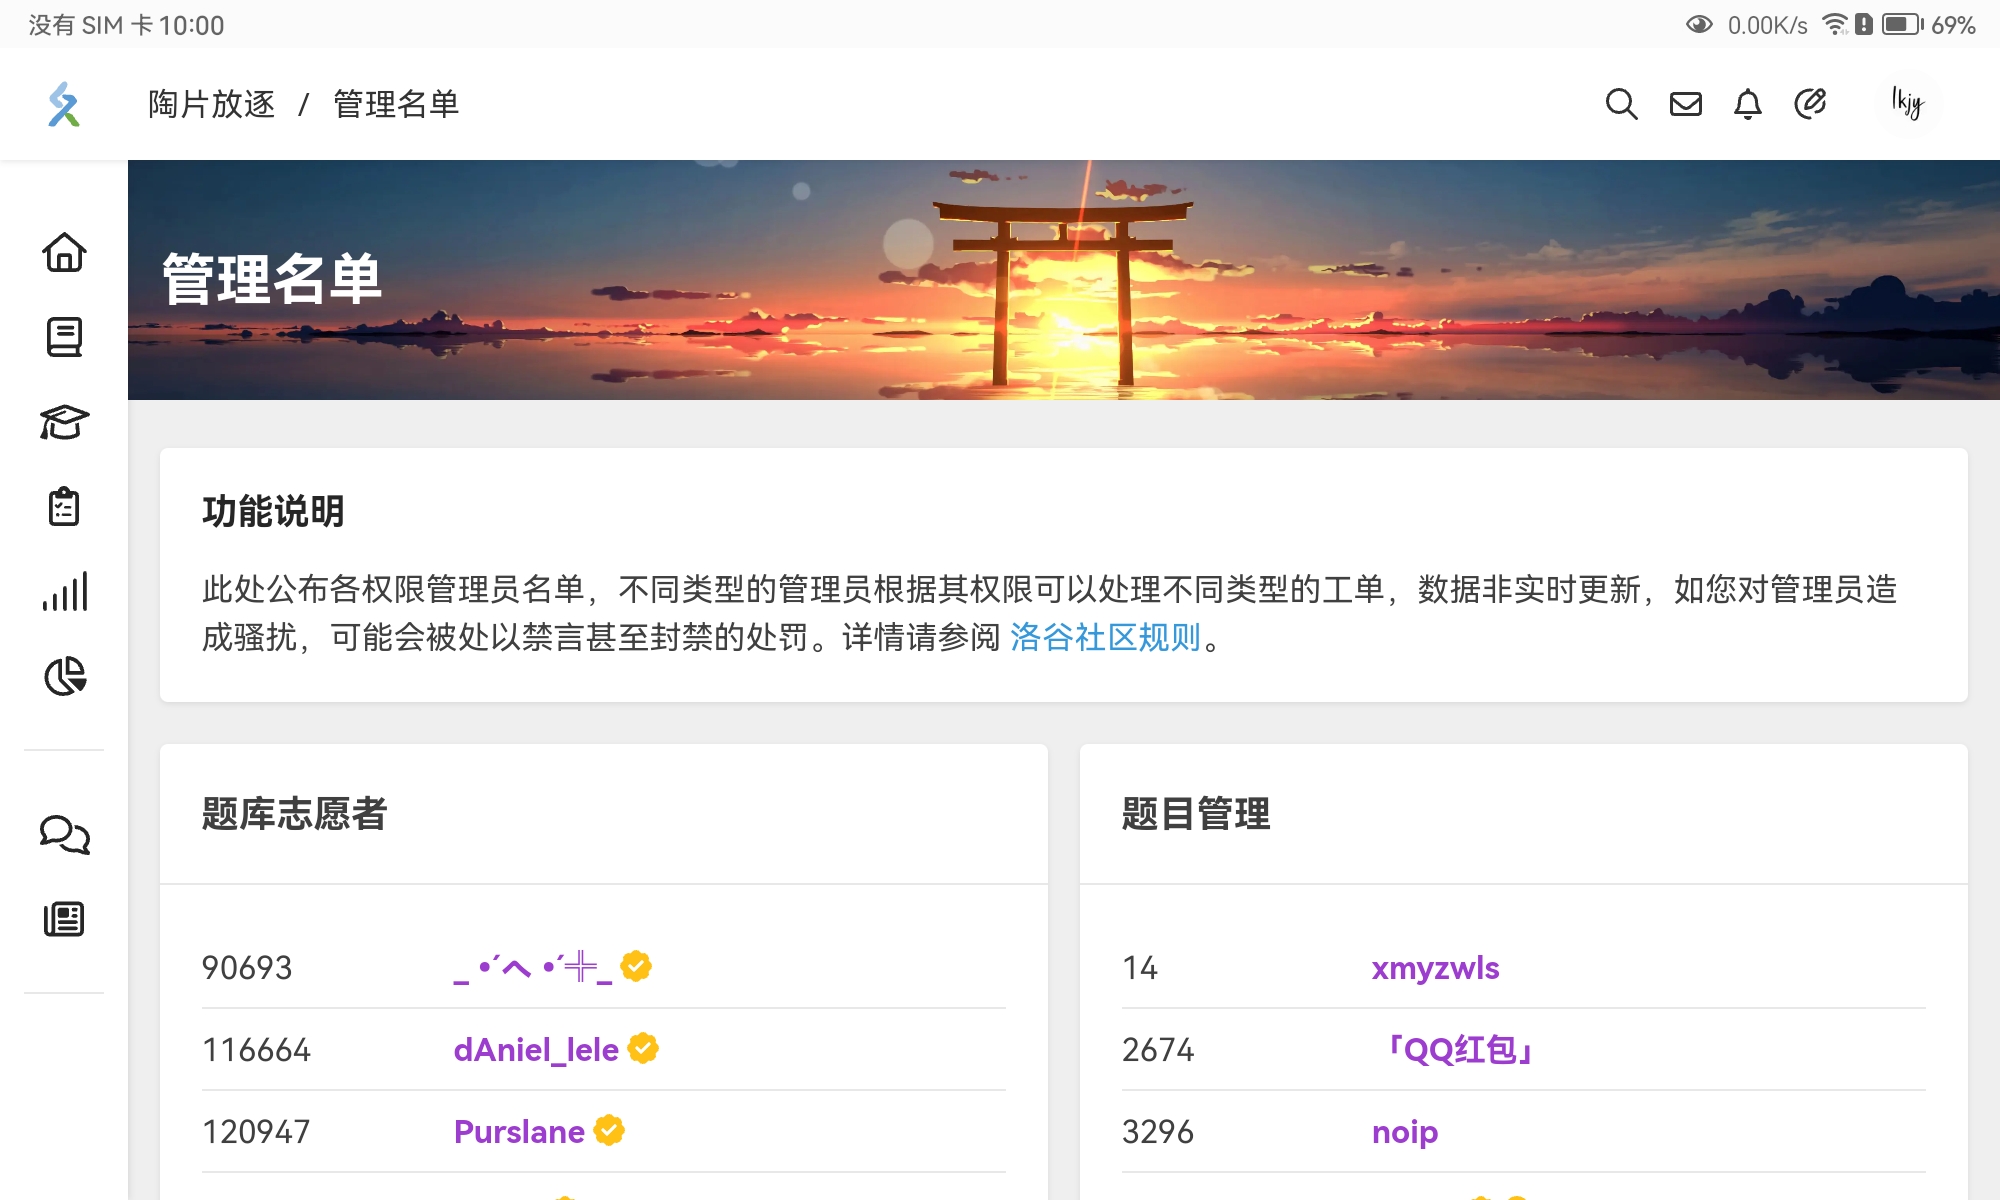Image resolution: width=2000 pixels, height=1200 pixels.
Task: Click the Luogu logo icon
Action: click(x=64, y=104)
